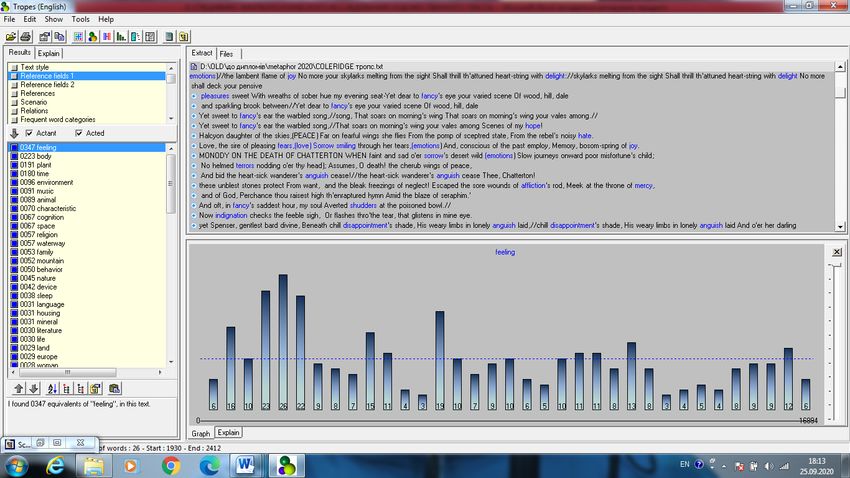Open the Windows Start button
This screenshot has height=478, width=850.
tap(16, 466)
